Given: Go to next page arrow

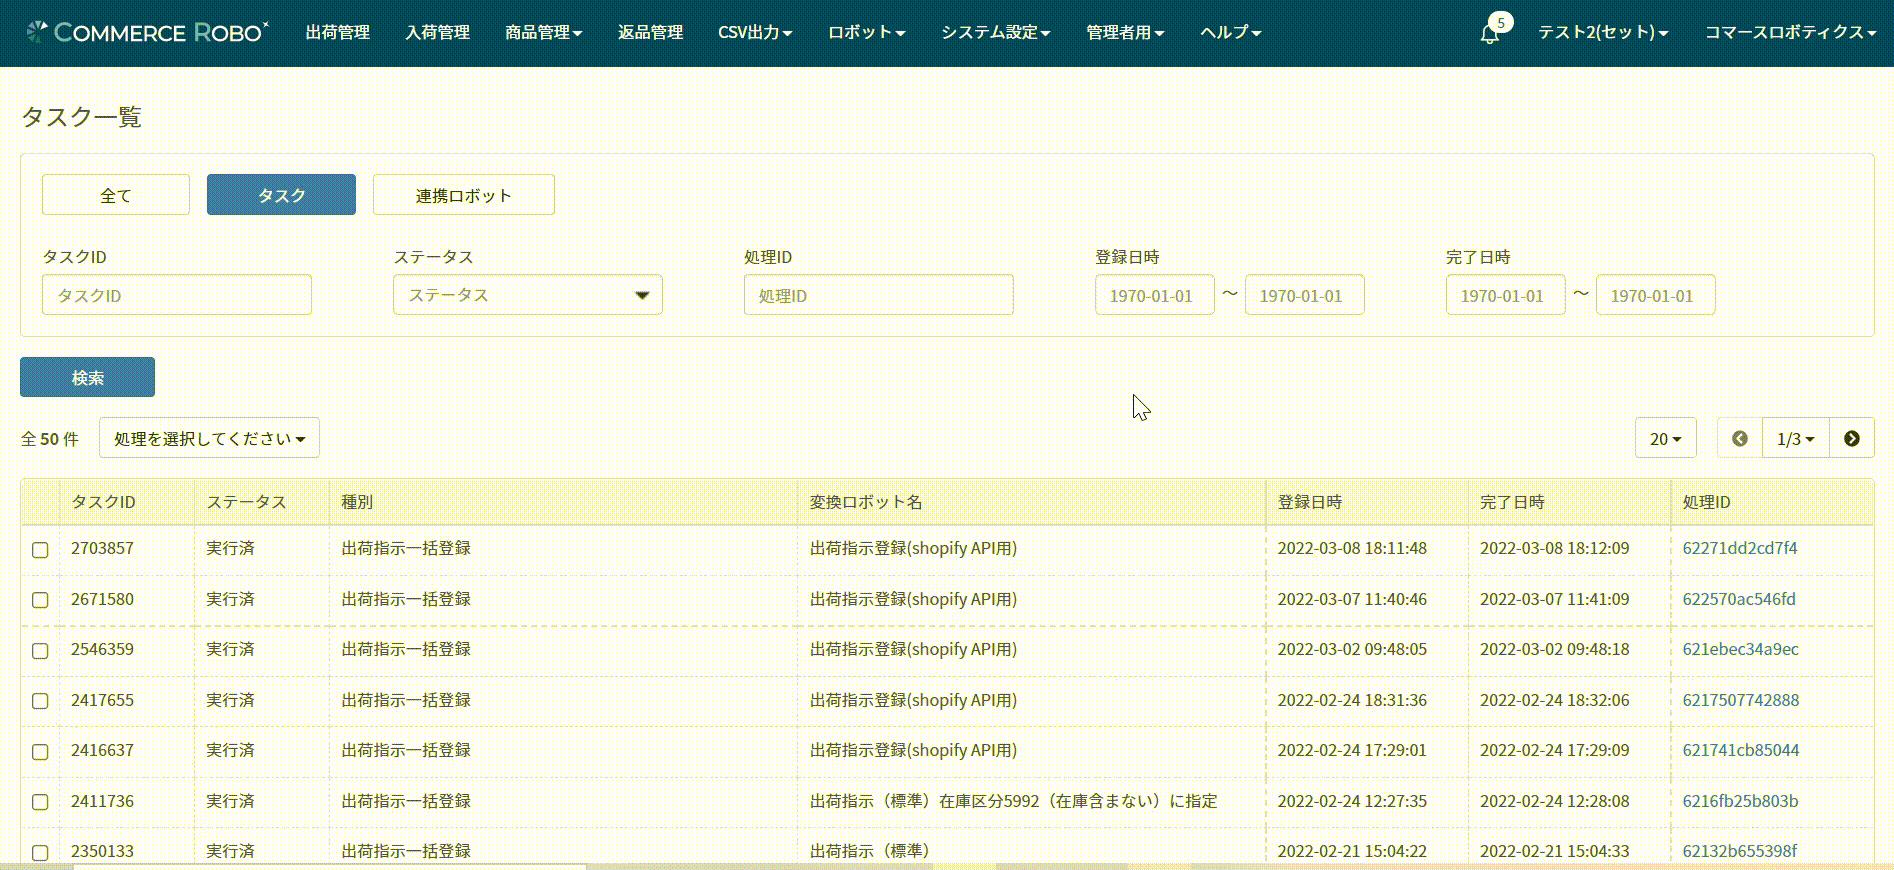Looking at the screenshot, I should [x=1852, y=438].
